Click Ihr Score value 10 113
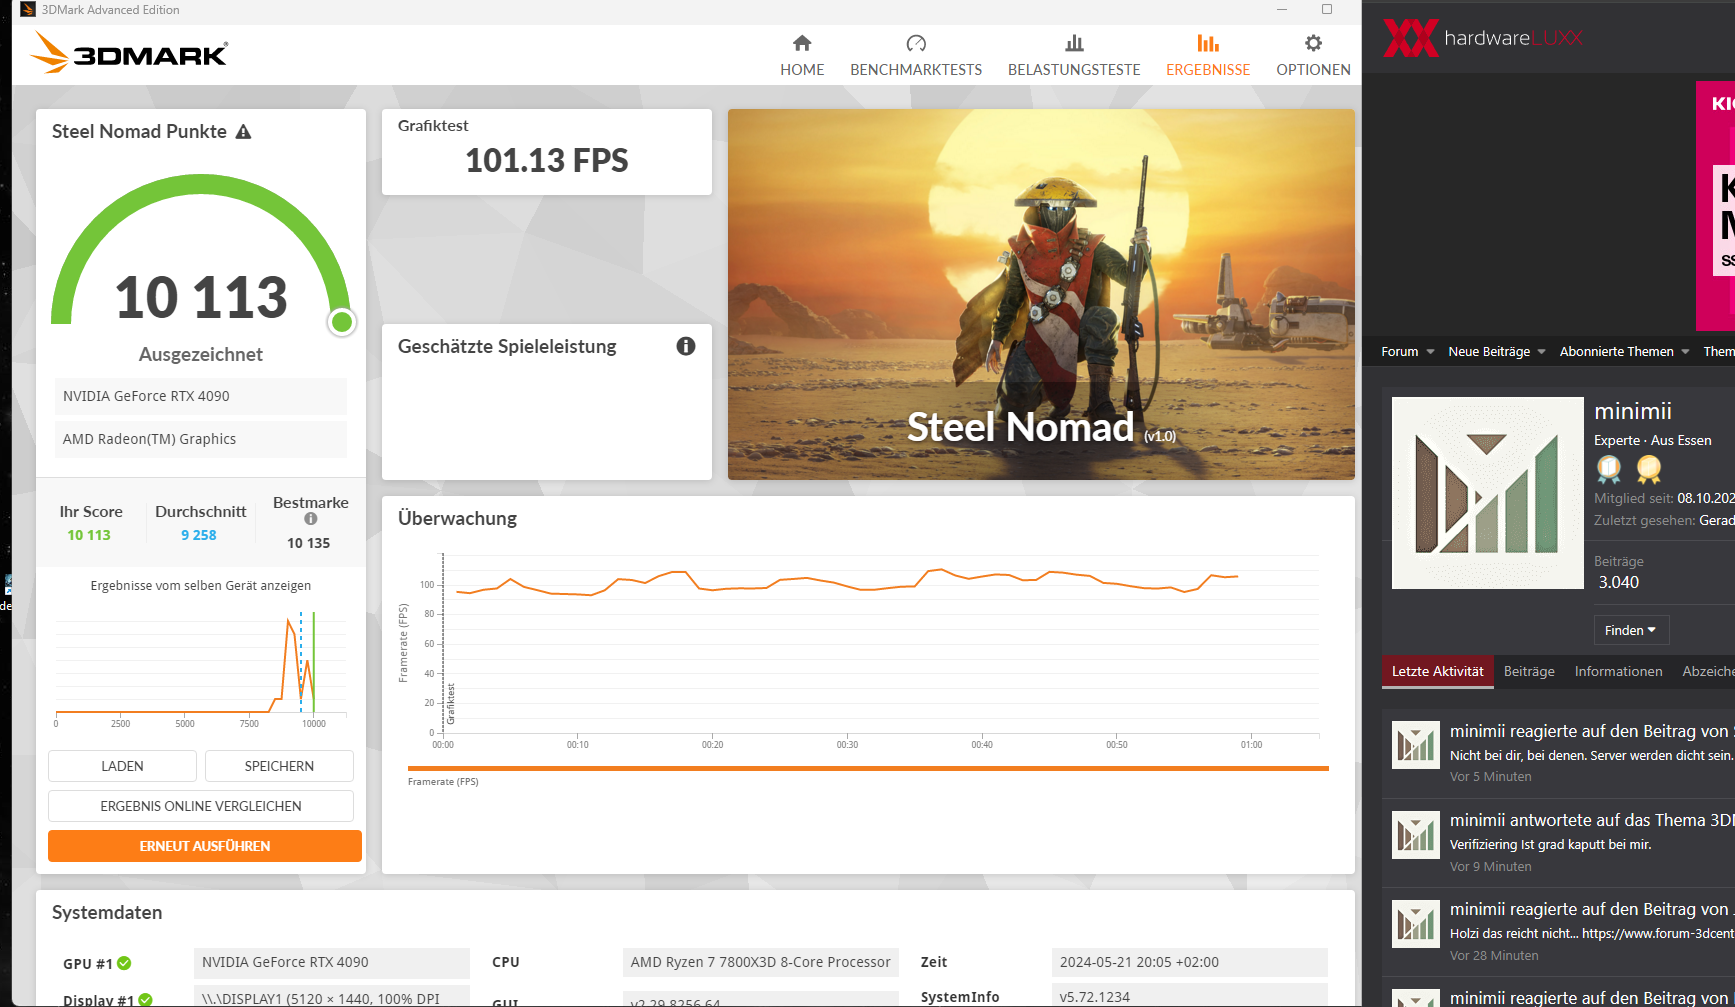The width and height of the screenshot is (1735, 1007). pyautogui.click(x=89, y=535)
